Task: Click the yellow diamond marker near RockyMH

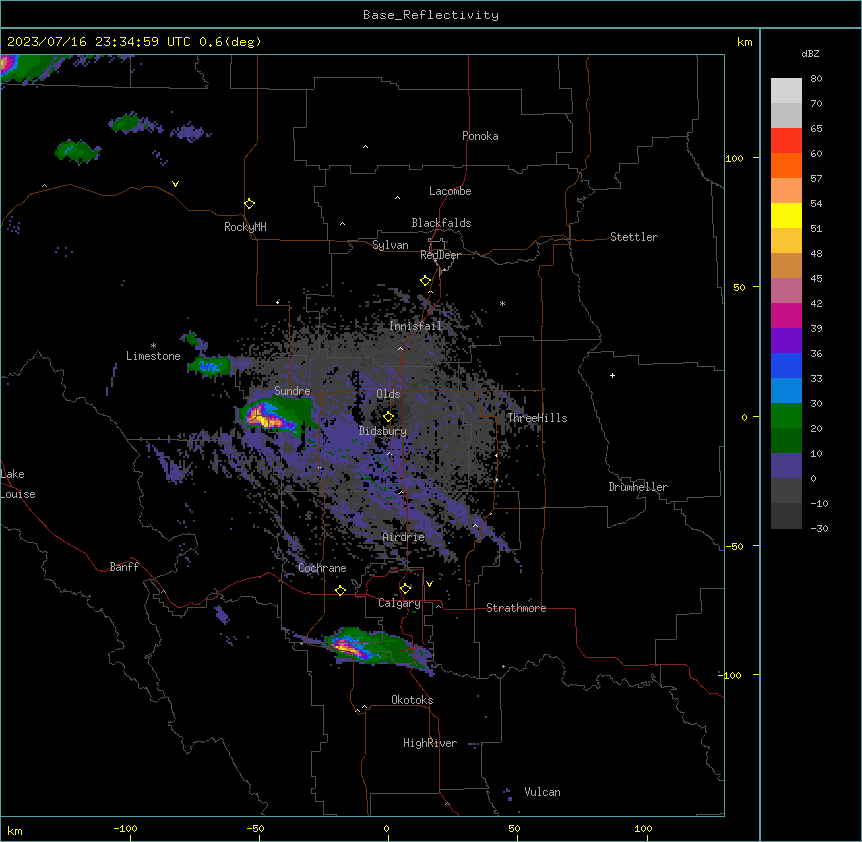Action: click(249, 204)
